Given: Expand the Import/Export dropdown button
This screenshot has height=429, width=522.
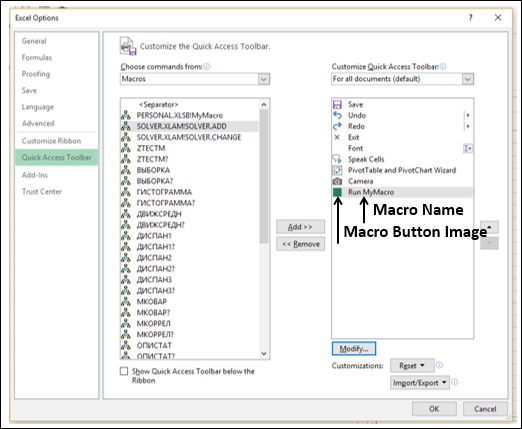Looking at the screenshot, I should pos(420,383).
